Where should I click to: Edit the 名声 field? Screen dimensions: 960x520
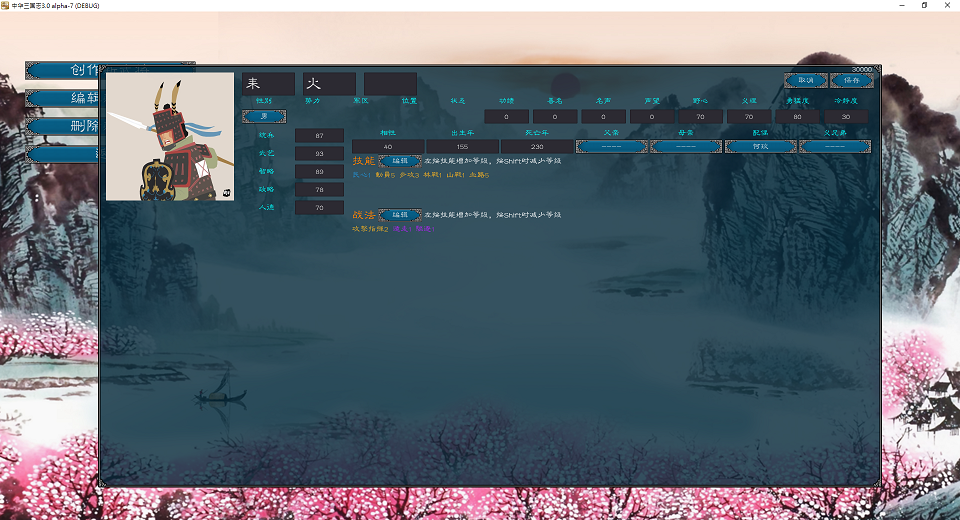click(603, 116)
